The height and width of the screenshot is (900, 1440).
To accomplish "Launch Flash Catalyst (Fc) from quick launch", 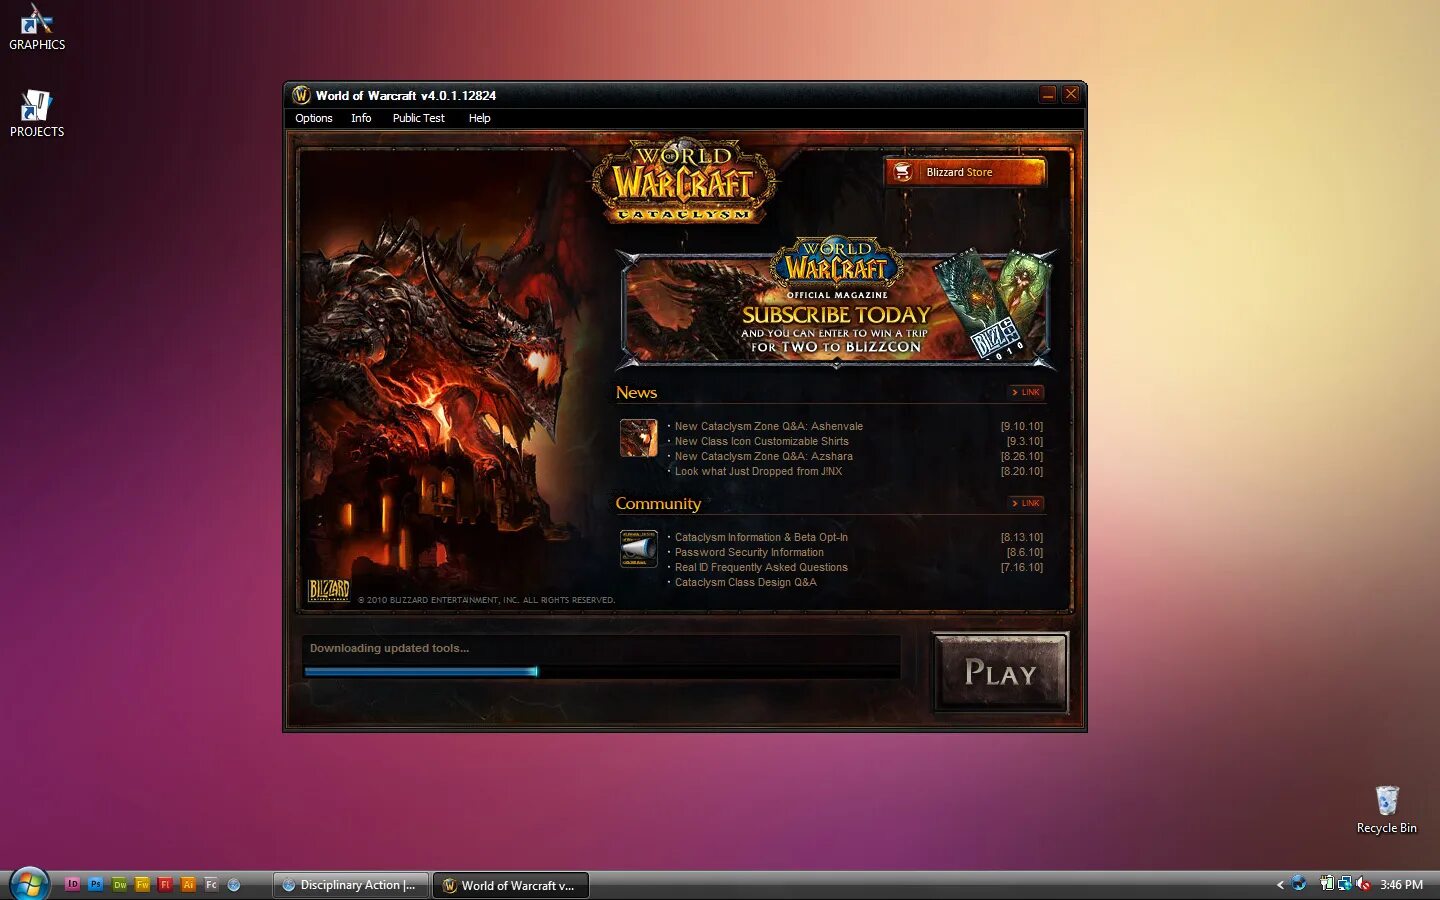I will pyautogui.click(x=211, y=884).
